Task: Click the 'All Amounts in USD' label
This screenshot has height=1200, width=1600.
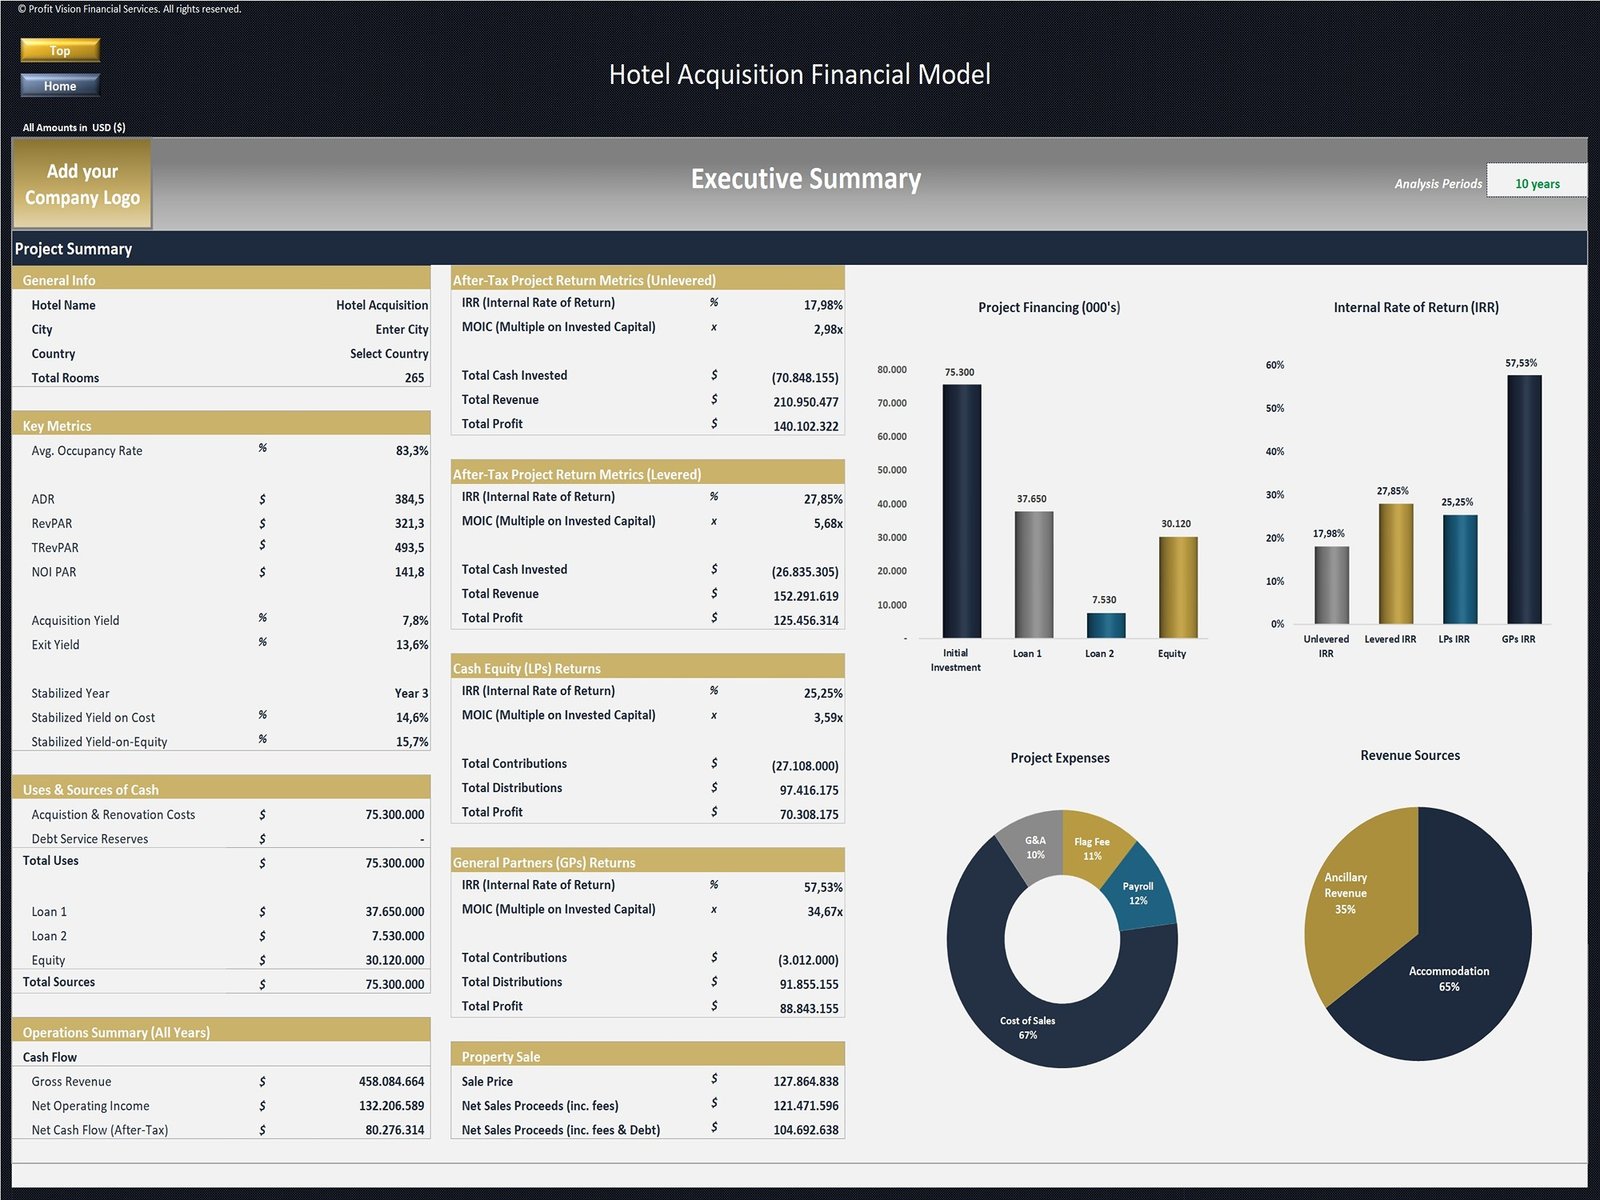Action: point(74,127)
